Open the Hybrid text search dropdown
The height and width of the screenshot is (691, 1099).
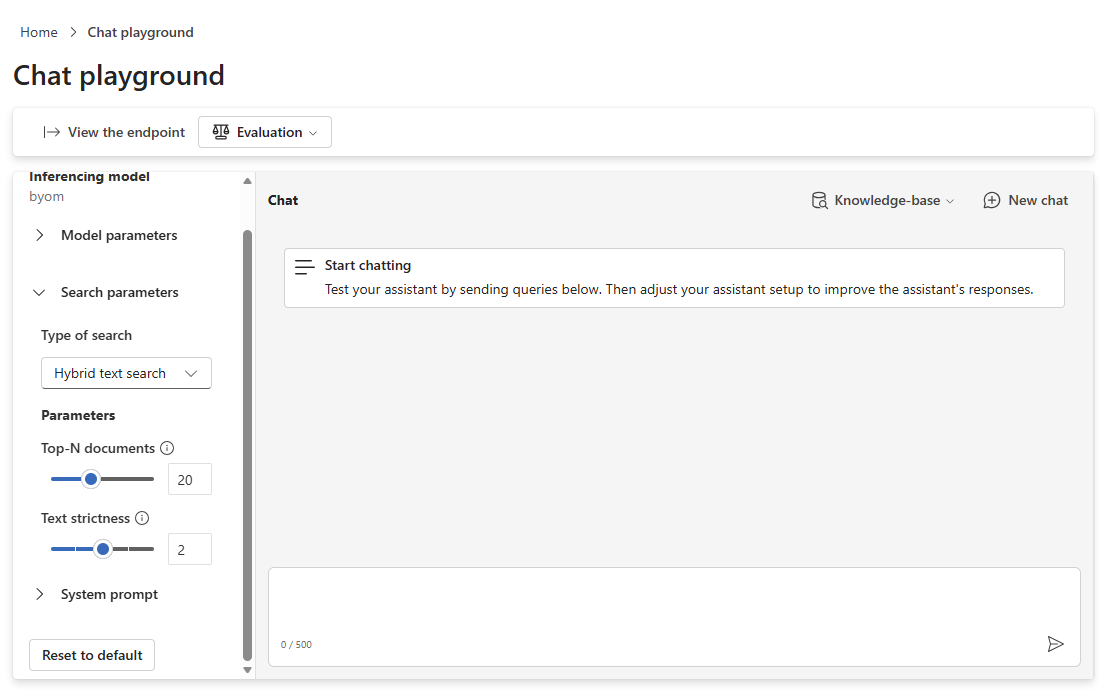(126, 373)
